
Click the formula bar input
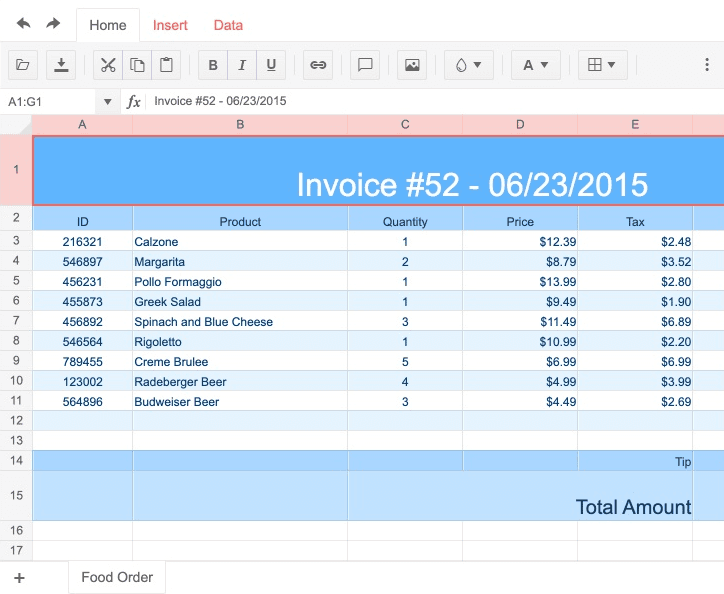tap(434, 101)
